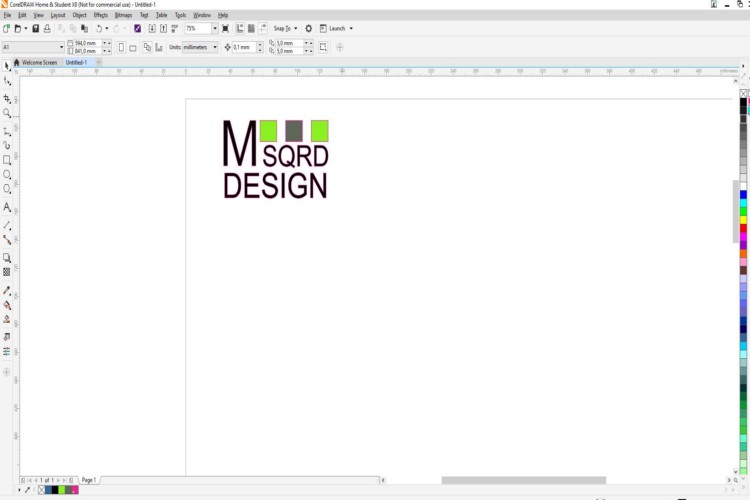Open the Options gear icon

(309, 29)
